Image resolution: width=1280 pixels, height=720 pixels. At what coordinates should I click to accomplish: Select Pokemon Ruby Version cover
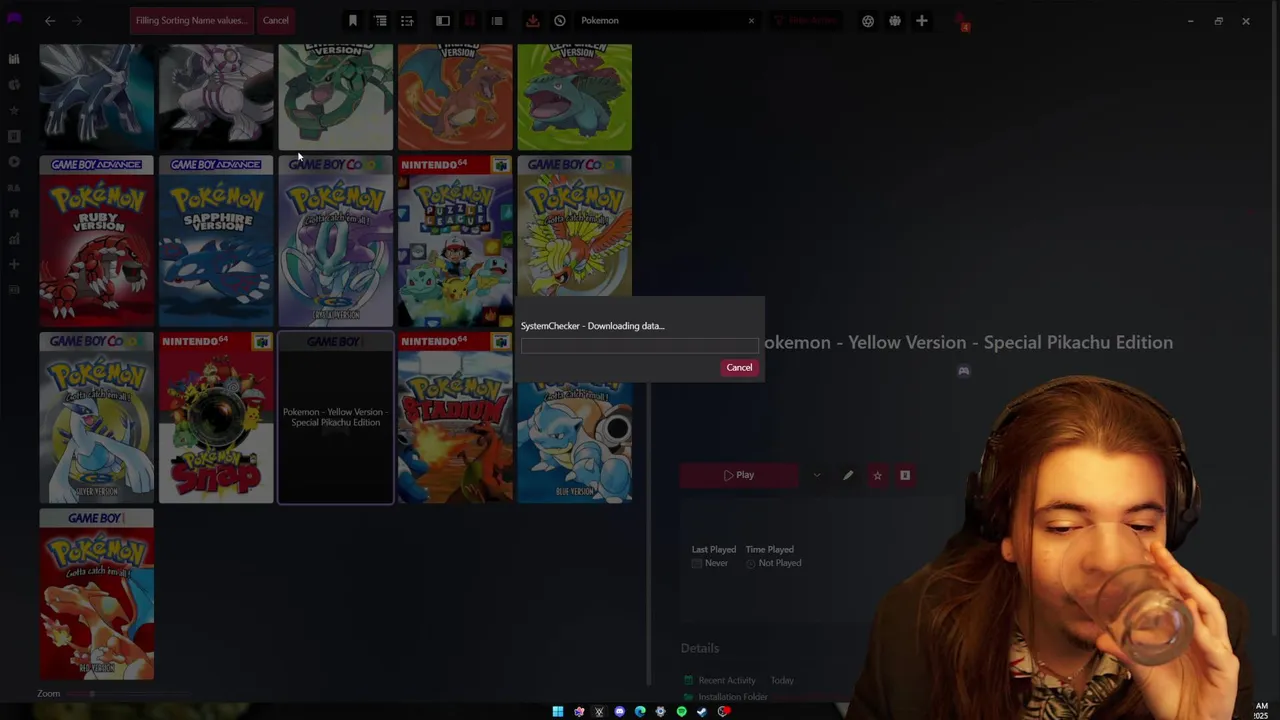(x=97, y=241)
